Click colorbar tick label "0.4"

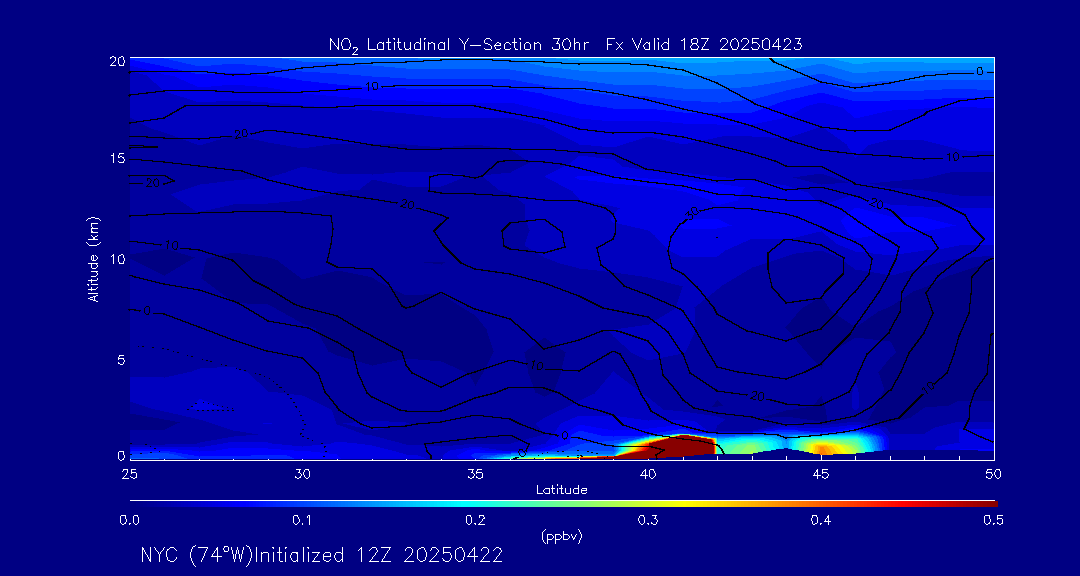point(821,520)
